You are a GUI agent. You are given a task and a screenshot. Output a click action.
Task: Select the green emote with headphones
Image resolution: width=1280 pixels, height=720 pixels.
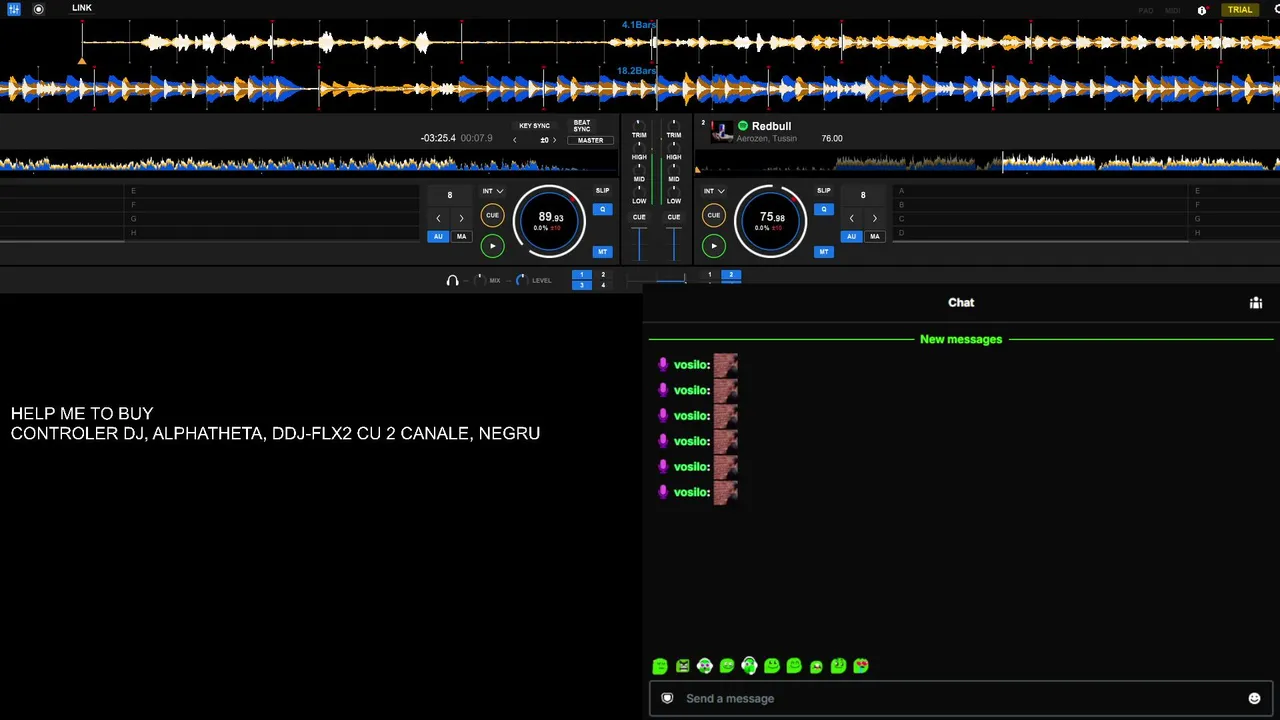749,666
